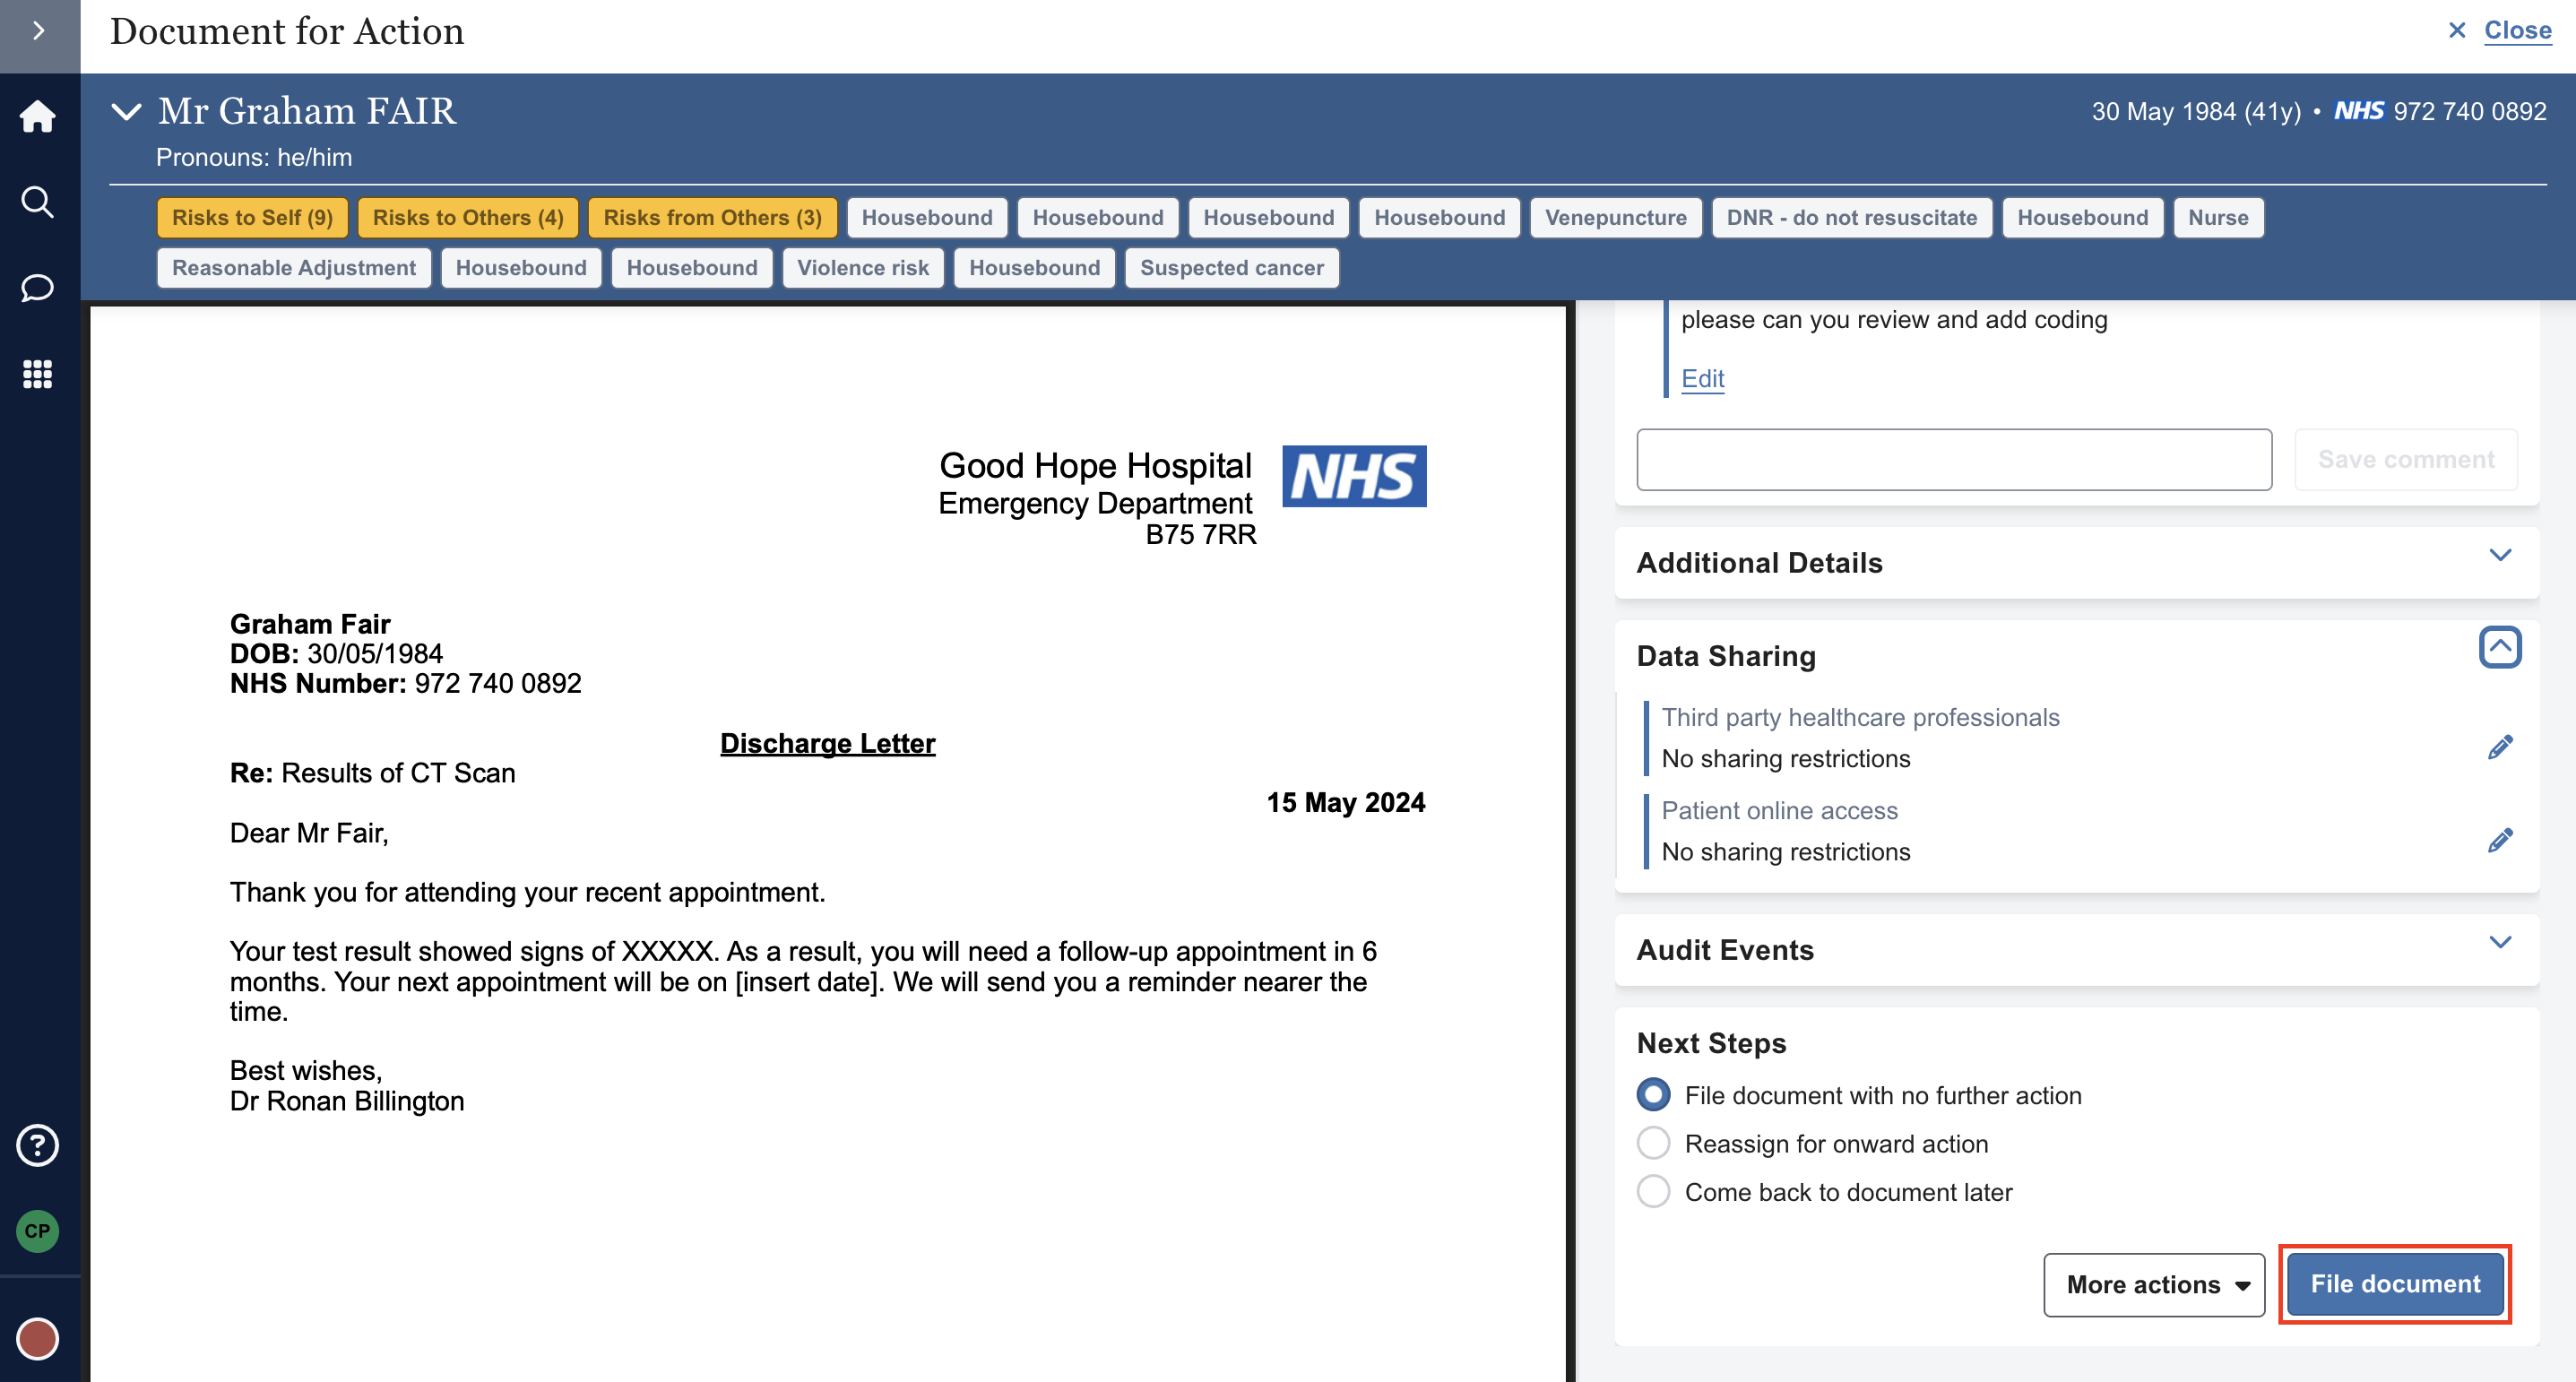Open the search magnifier in sidebar

[38, 202]
